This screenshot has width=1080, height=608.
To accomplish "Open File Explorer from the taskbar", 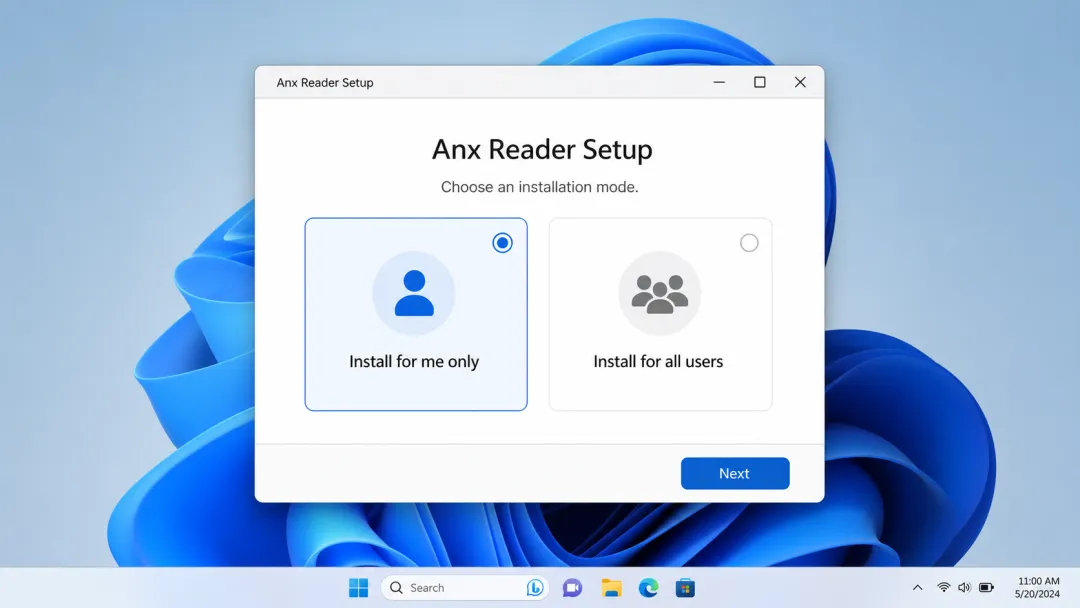I will [x=611, y=587].
